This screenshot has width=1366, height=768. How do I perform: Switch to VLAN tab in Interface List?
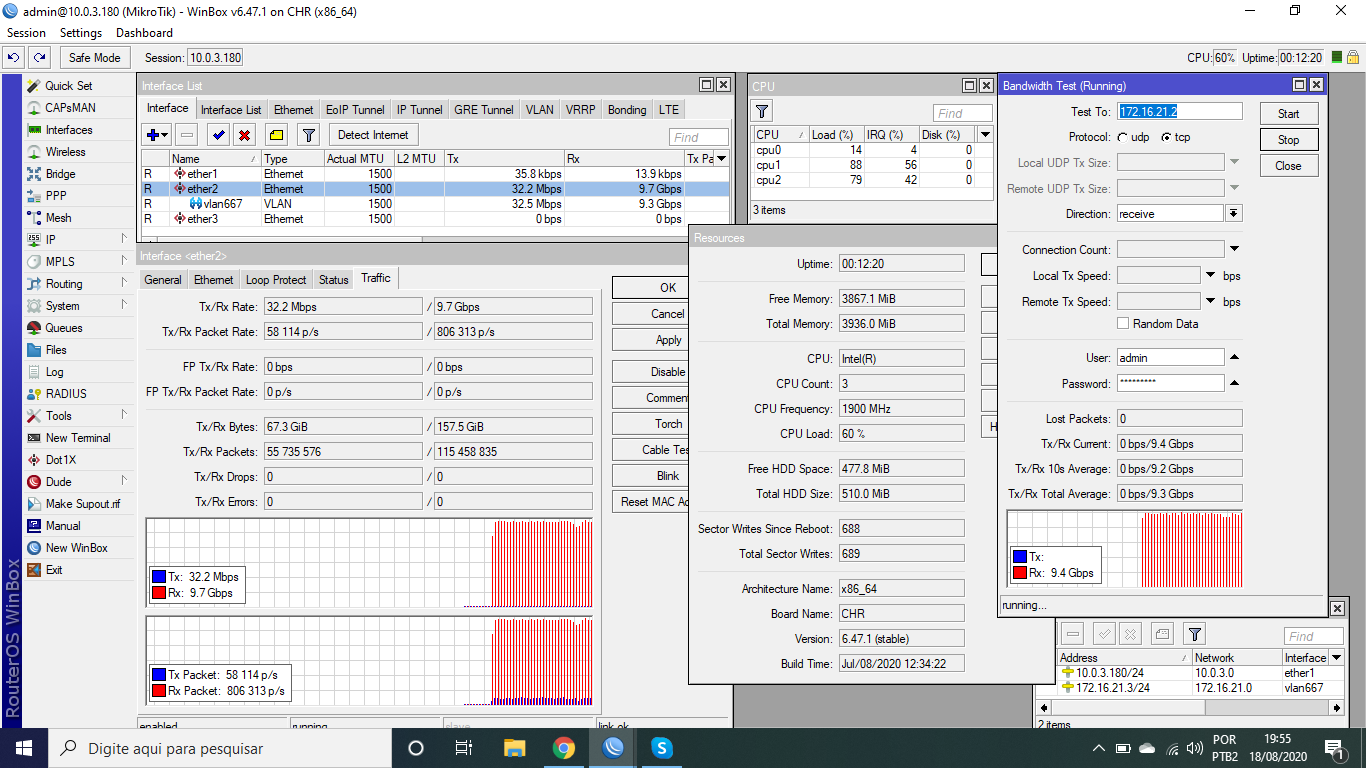(x=540, y=110)
